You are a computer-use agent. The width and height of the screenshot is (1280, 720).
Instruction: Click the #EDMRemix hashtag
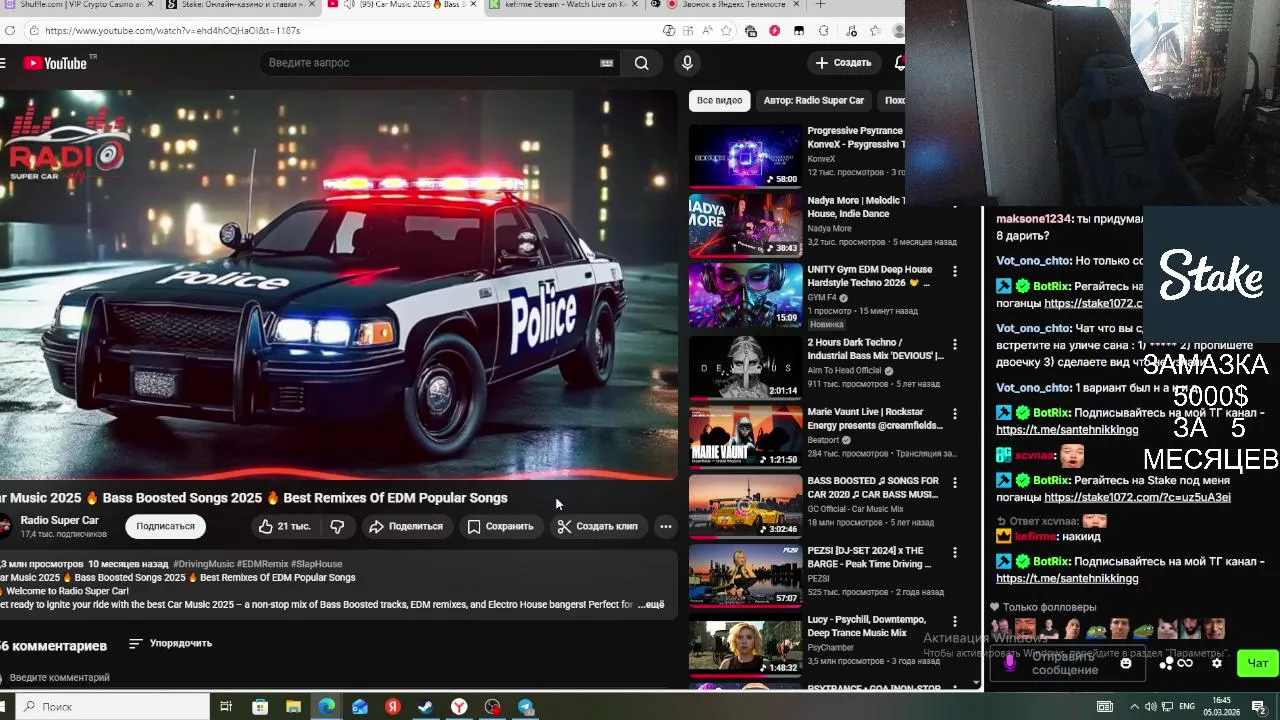pyautogui.click(x=262, y=564)
